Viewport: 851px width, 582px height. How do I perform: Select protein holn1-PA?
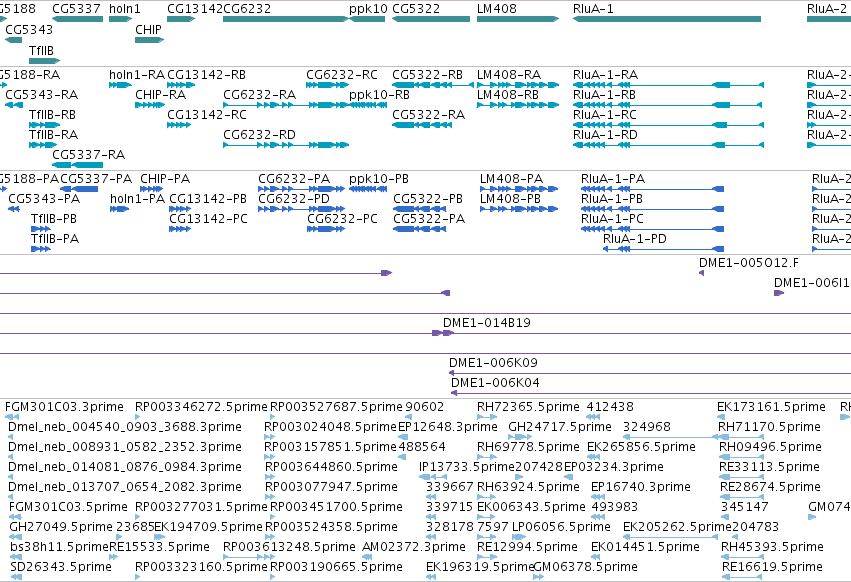pos(137,199)
